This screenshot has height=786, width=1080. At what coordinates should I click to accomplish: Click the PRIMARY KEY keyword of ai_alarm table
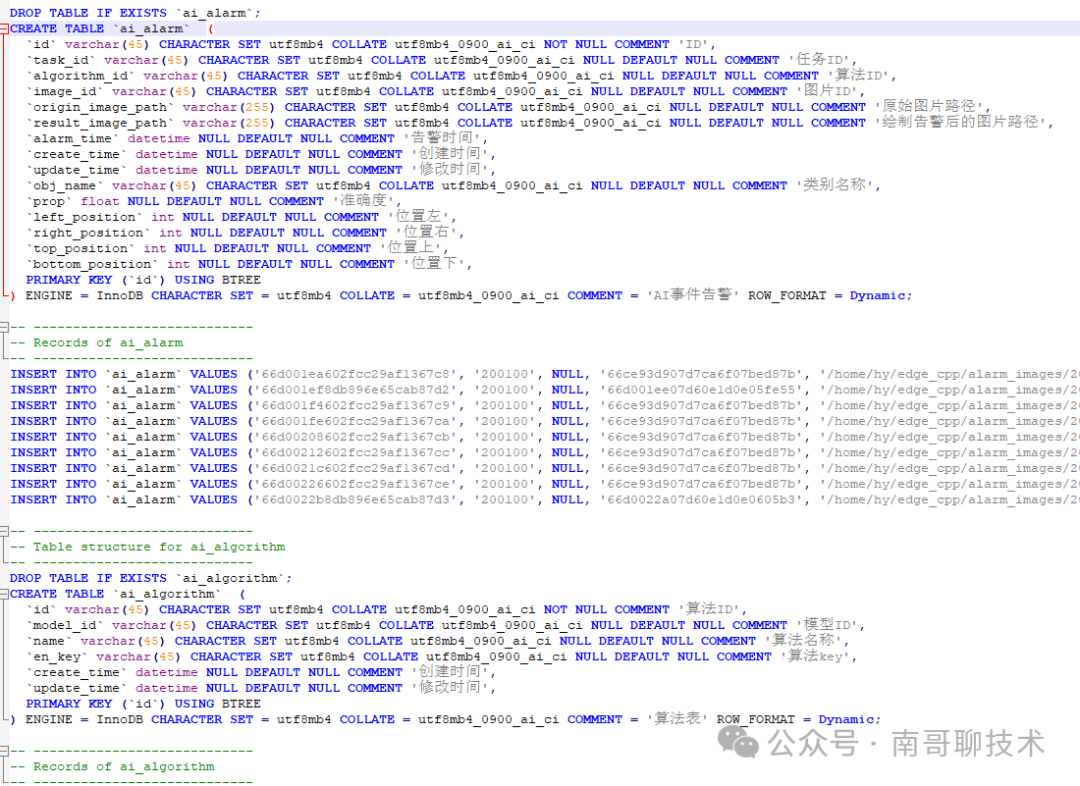(69, 279)
